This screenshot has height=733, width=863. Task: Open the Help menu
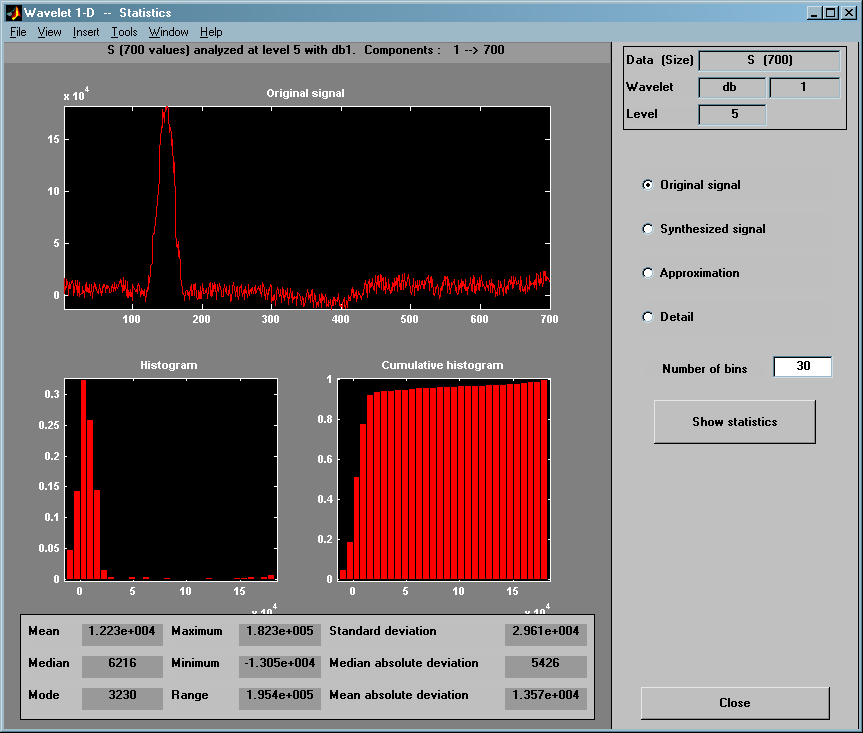click(211, 32)
